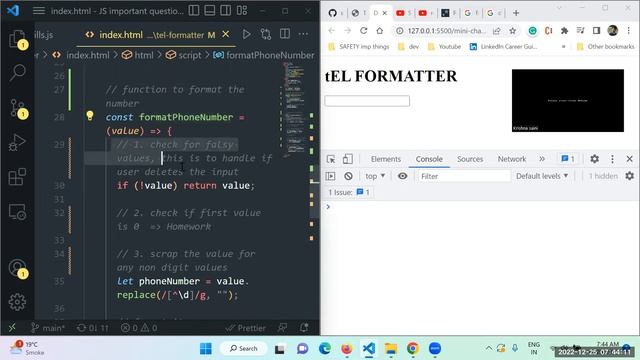Open the Run and Debug view

click(17, 142)
